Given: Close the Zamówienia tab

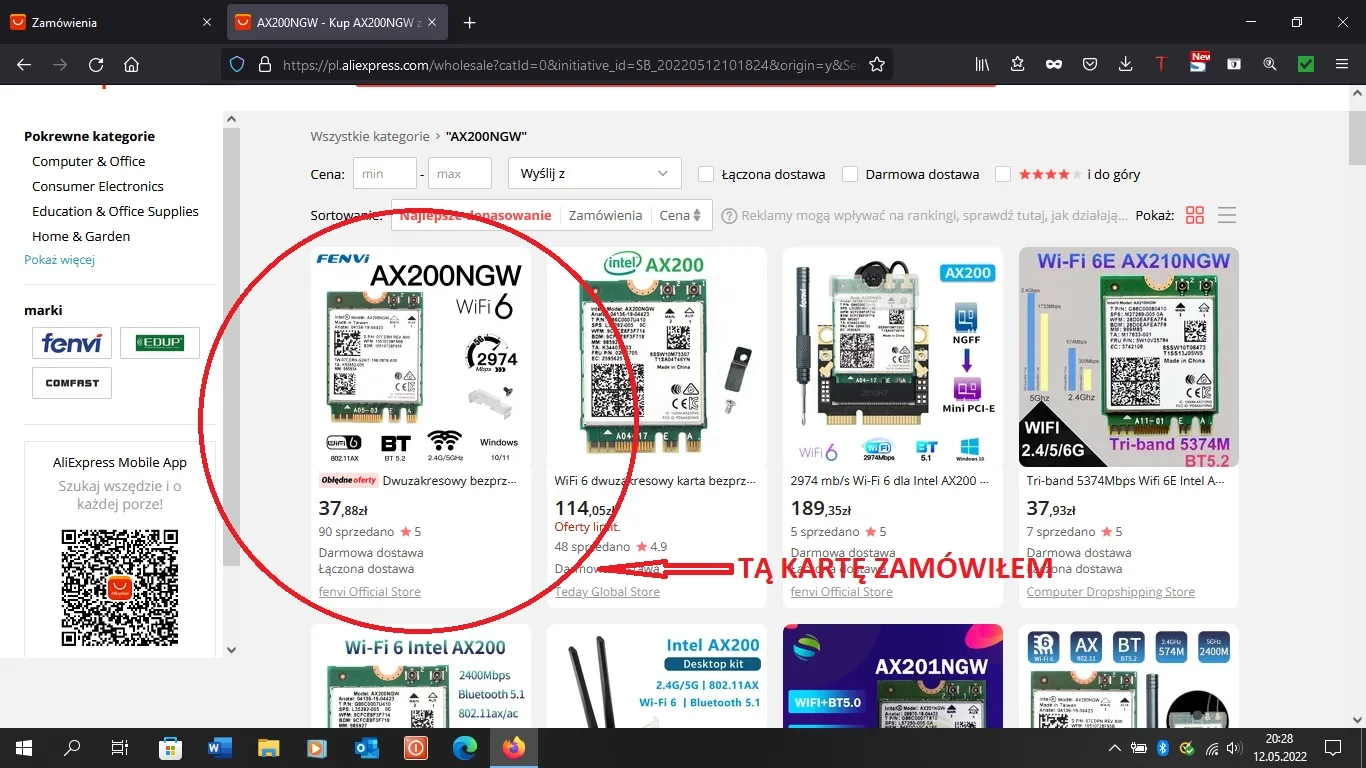Looking at the screenshot, I should [x=206, y=22].
